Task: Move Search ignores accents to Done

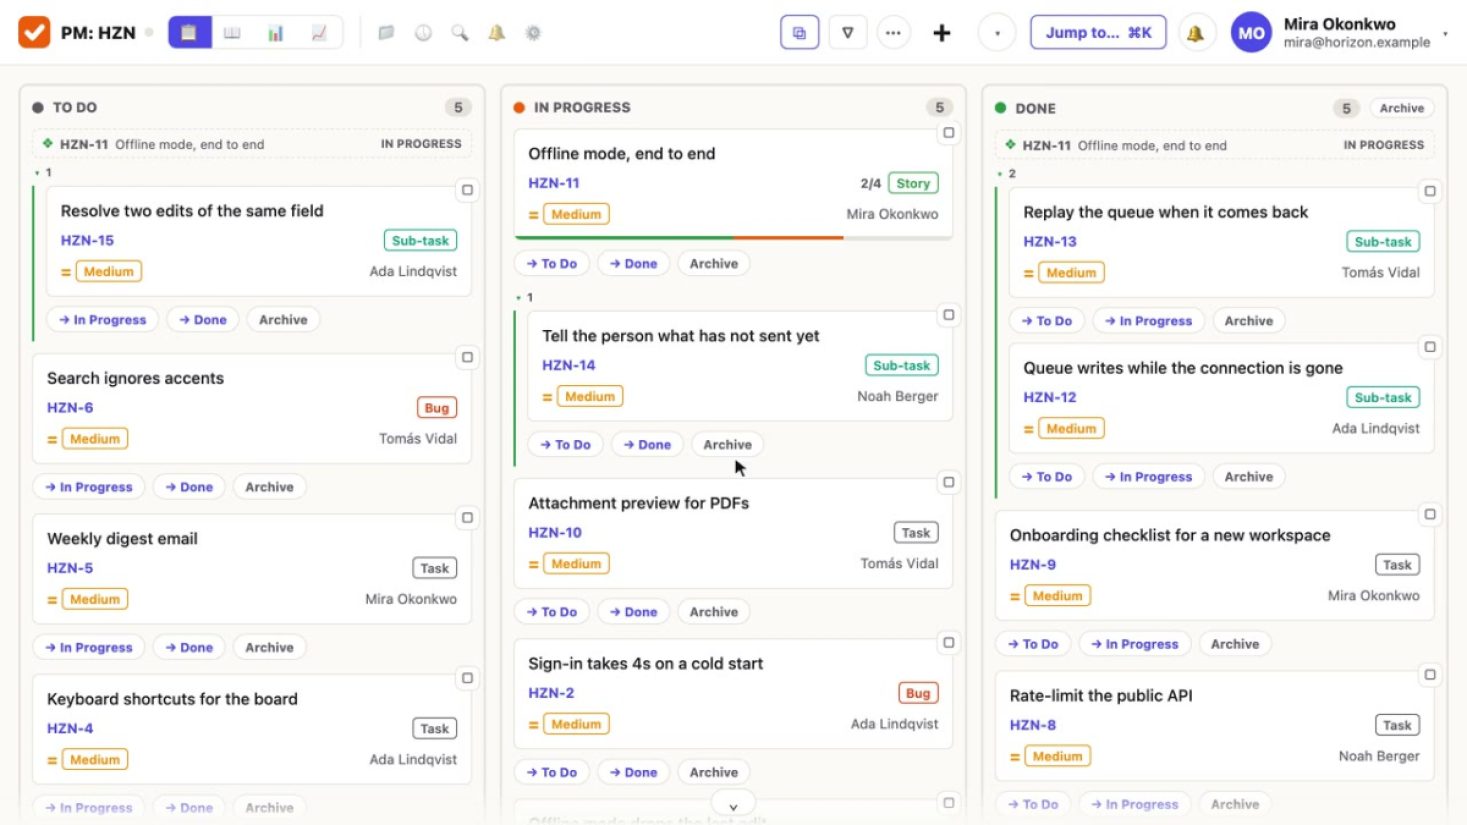Action: click(189, 487)
